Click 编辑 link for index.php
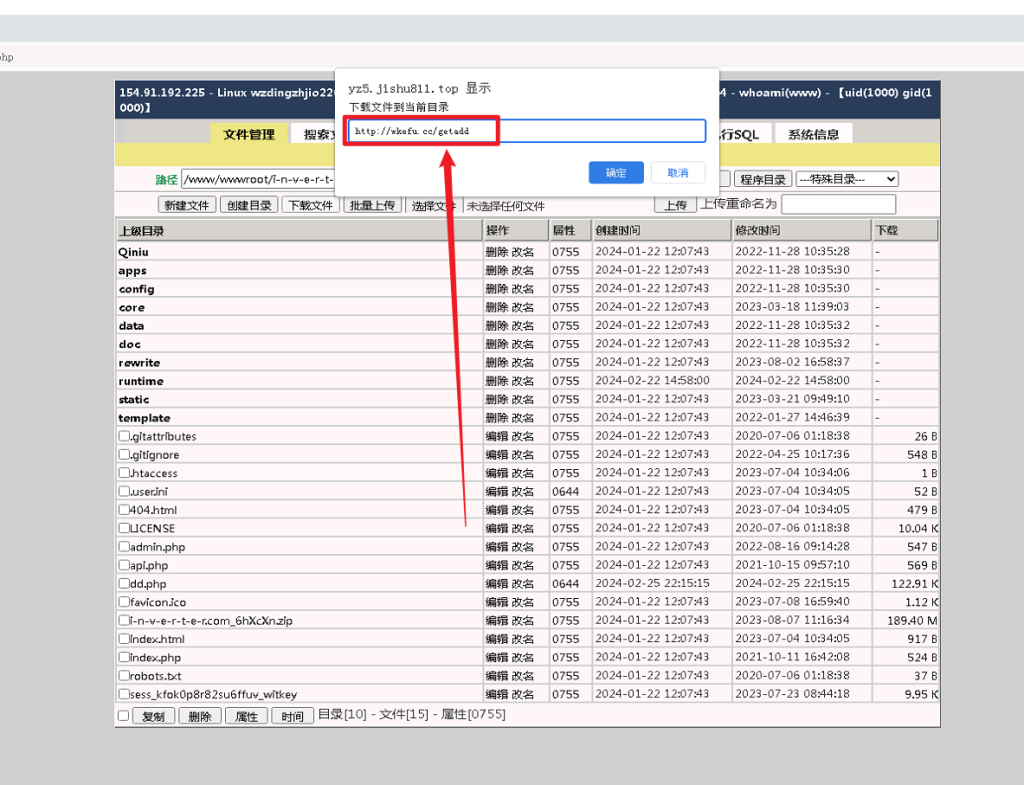This screenshot has height=785, width=1024. coord(497,657)
